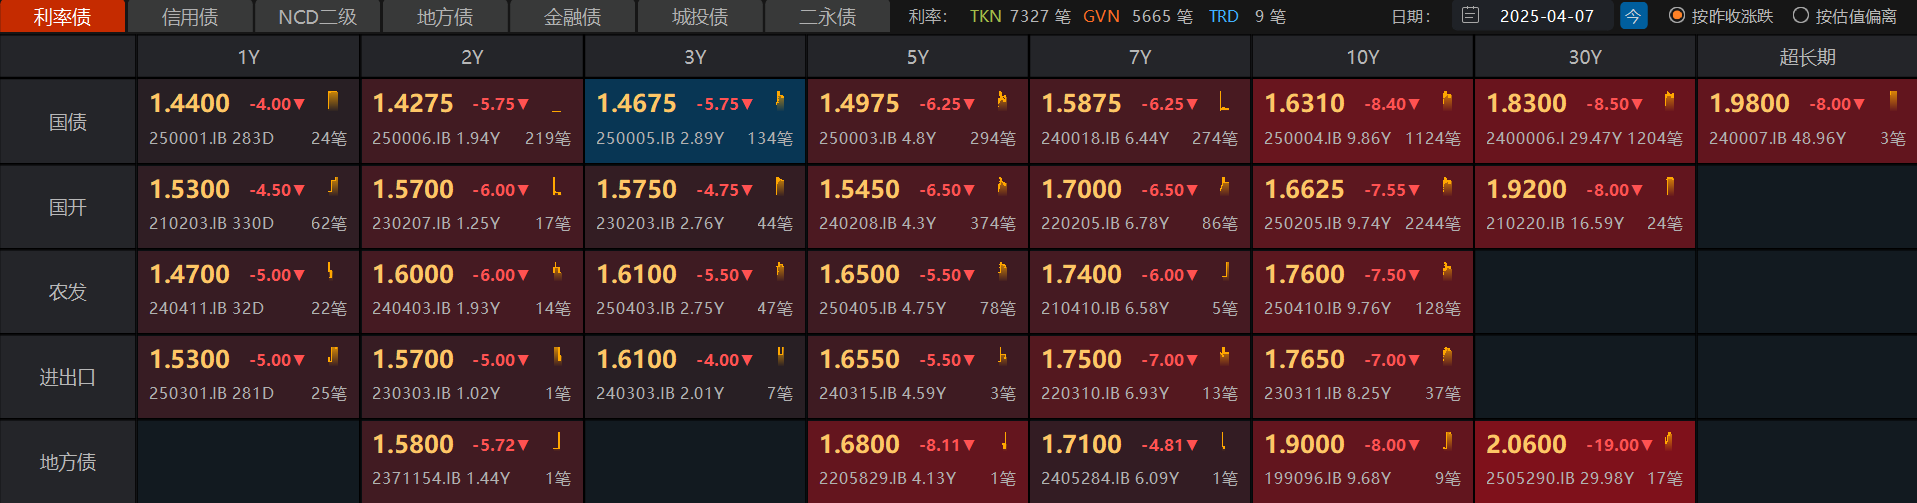The width and height of the screenshot is (1917, 503).
Task: Click mini chart icon for 210220.IB
Action: 1669,187
